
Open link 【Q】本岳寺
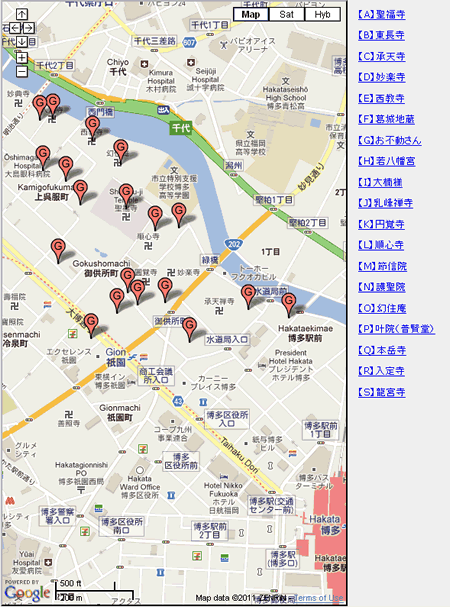[x=382, y=350]
